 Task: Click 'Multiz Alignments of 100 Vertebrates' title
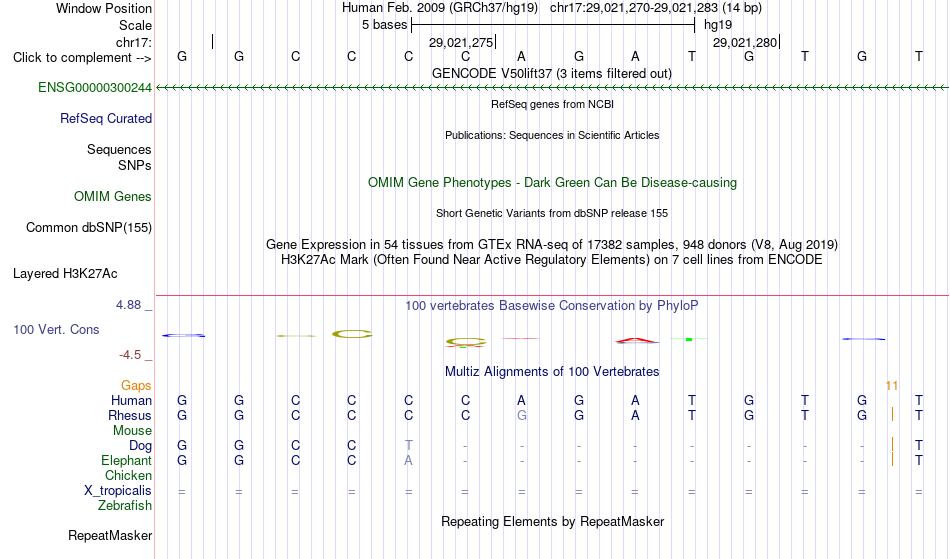click(552, 372)
